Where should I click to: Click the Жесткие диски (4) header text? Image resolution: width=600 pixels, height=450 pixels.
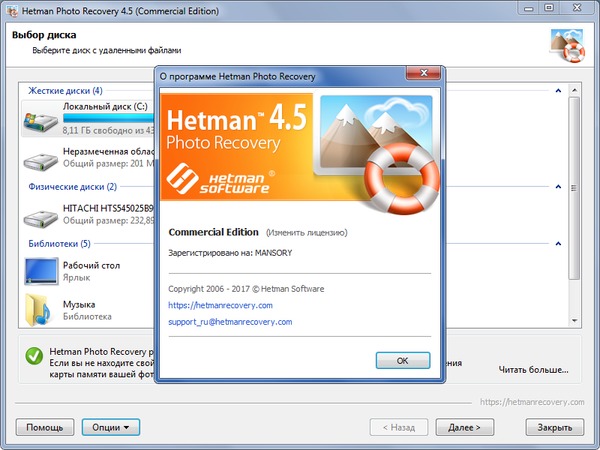pyautogui.click(x=65, y=91)
